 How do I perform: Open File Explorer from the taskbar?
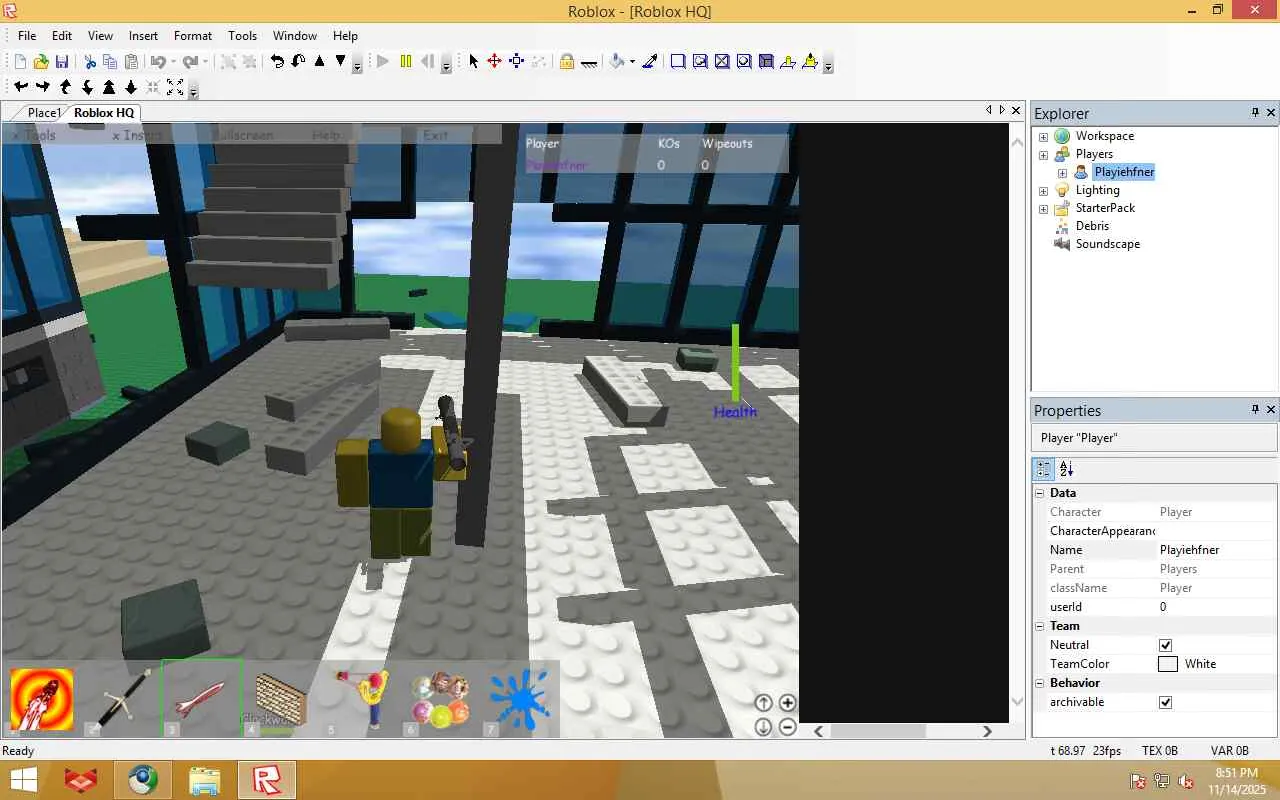point(205,780)
